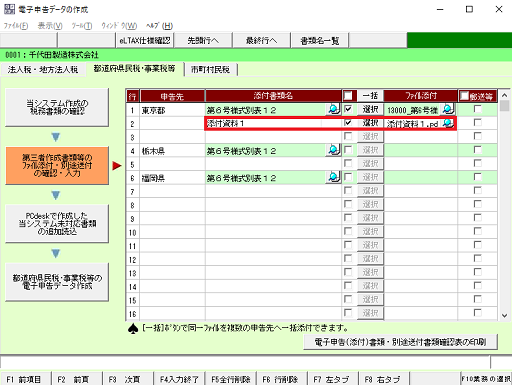Click the status input bar above function keys

pyautogui.click(x=245, y=362)
